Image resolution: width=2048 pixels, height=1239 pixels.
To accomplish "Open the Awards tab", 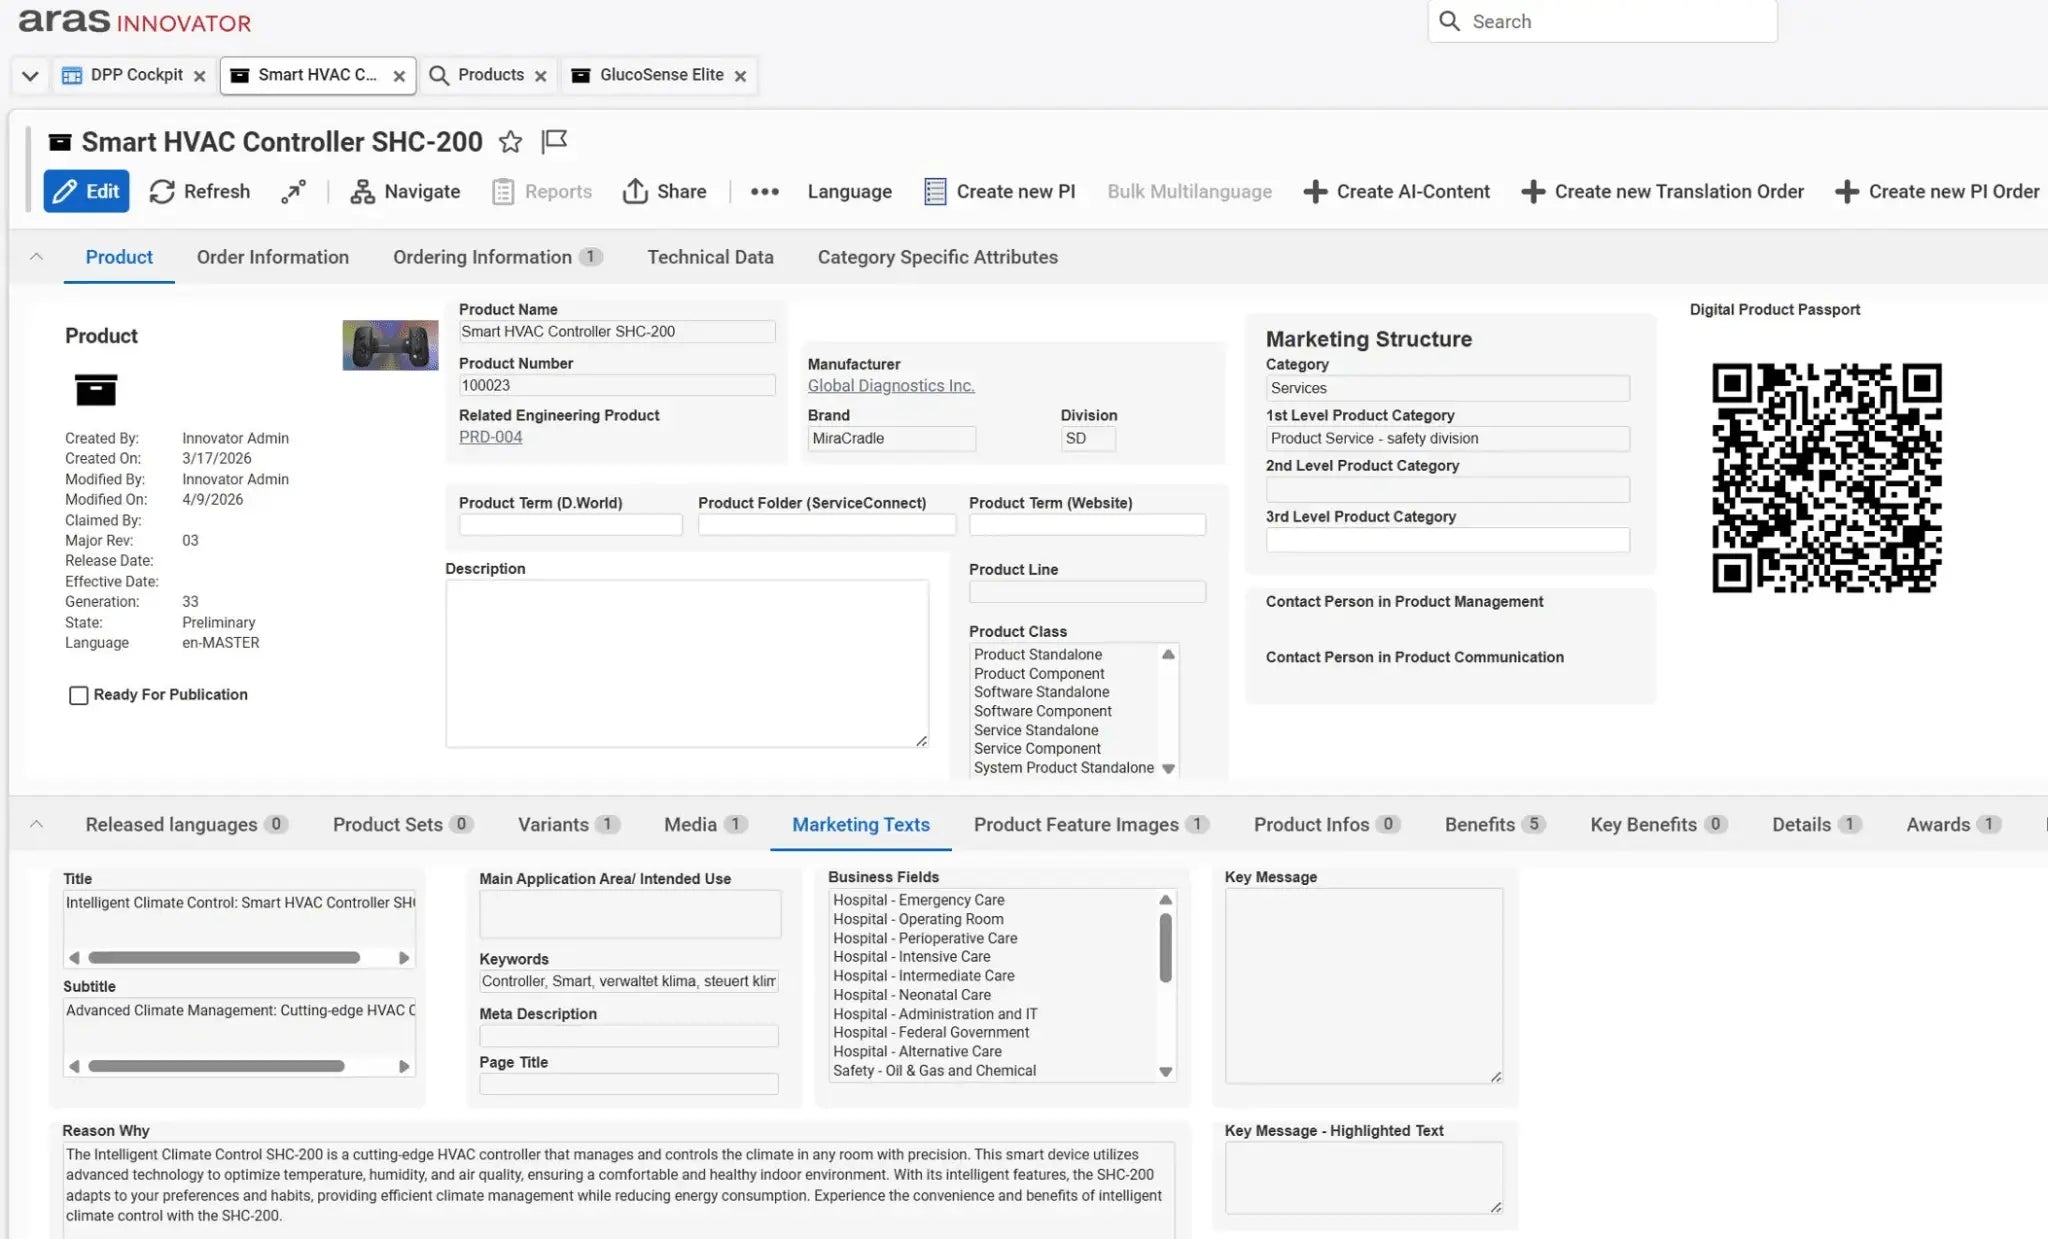I will [x=1953, y=825].
